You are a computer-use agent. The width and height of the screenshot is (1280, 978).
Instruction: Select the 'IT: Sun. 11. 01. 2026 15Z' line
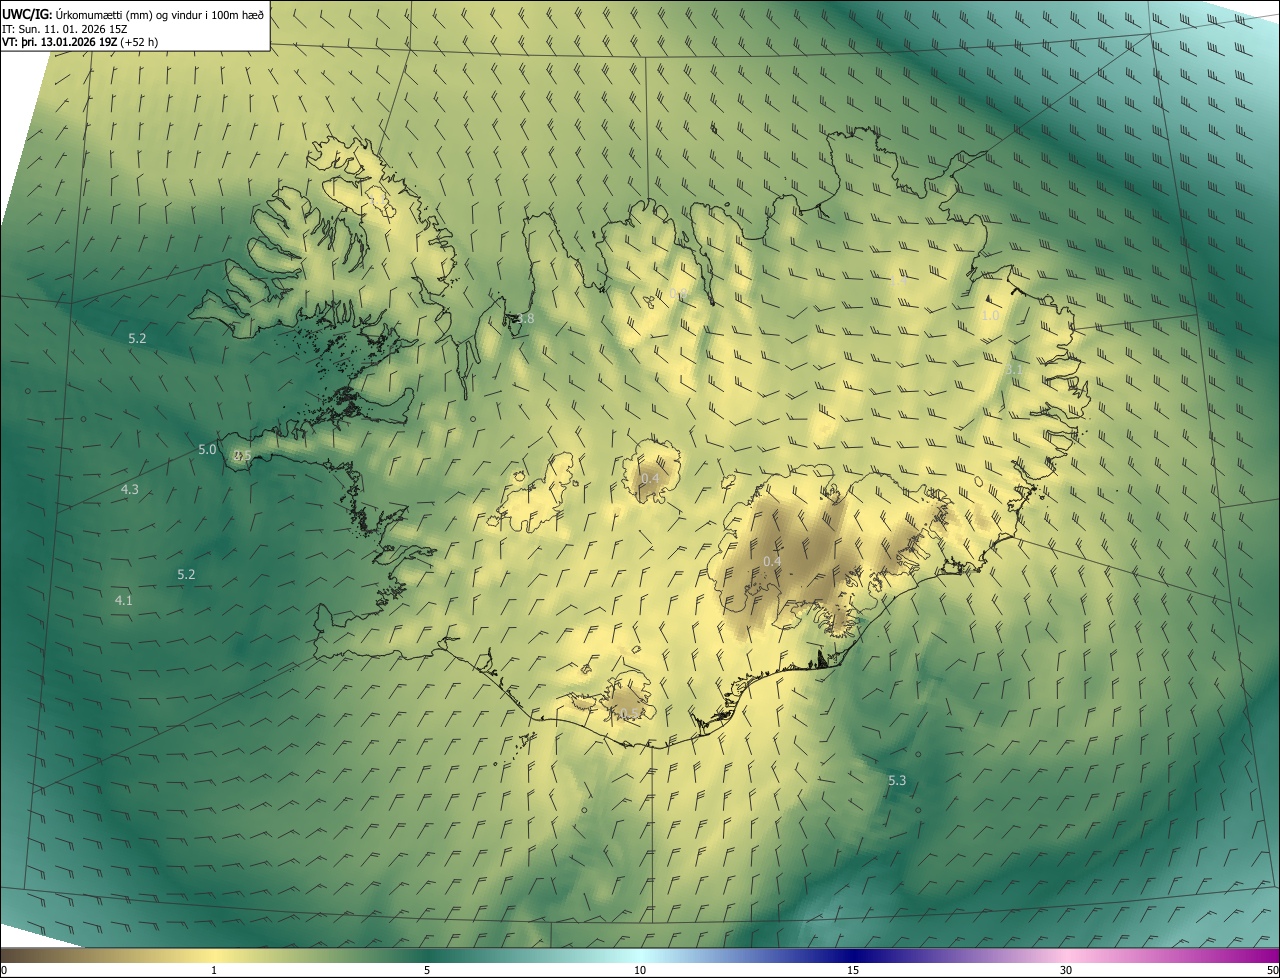pyautogui.click(x=64, y=29)
